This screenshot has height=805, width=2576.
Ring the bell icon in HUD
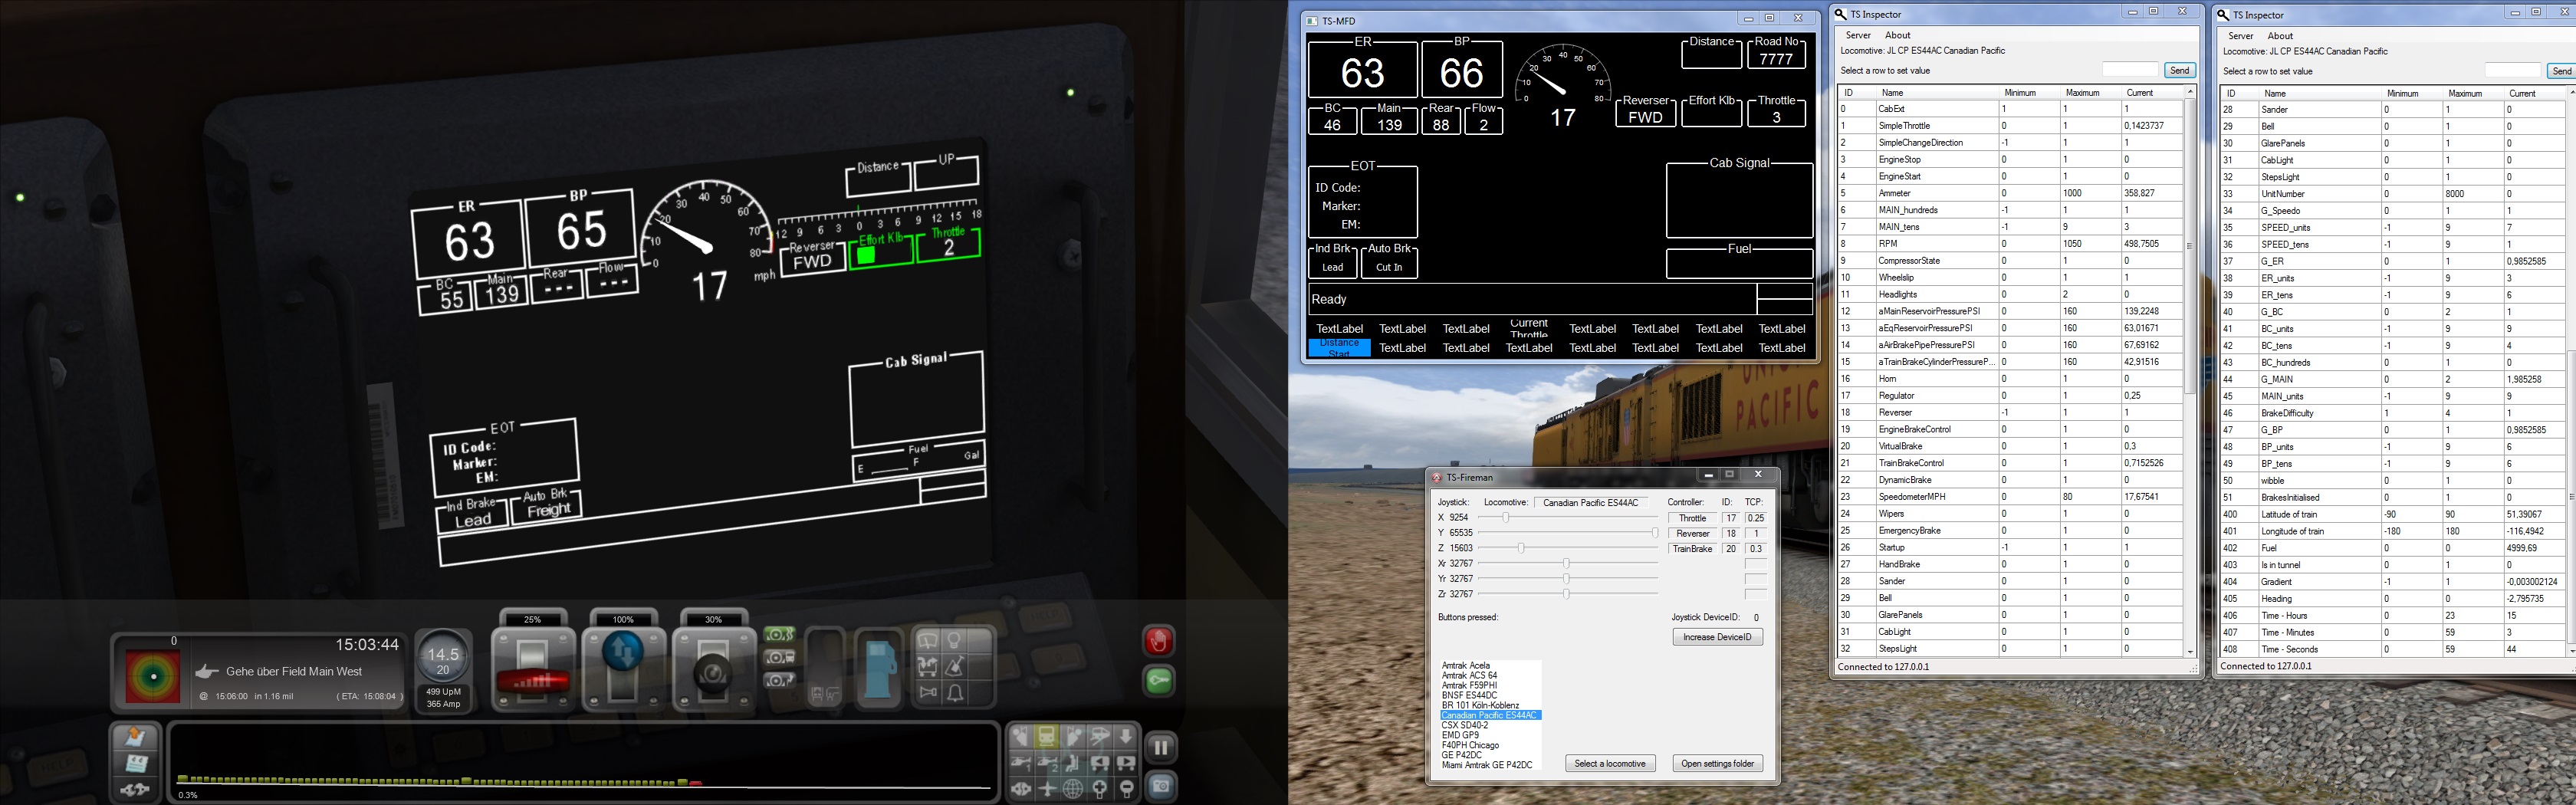[955, 692]
